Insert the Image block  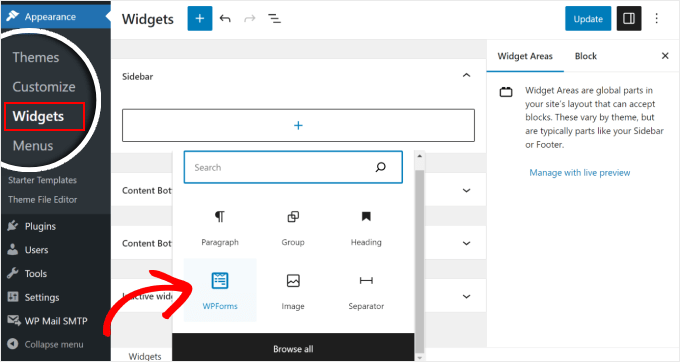click(x=293, y=290)
